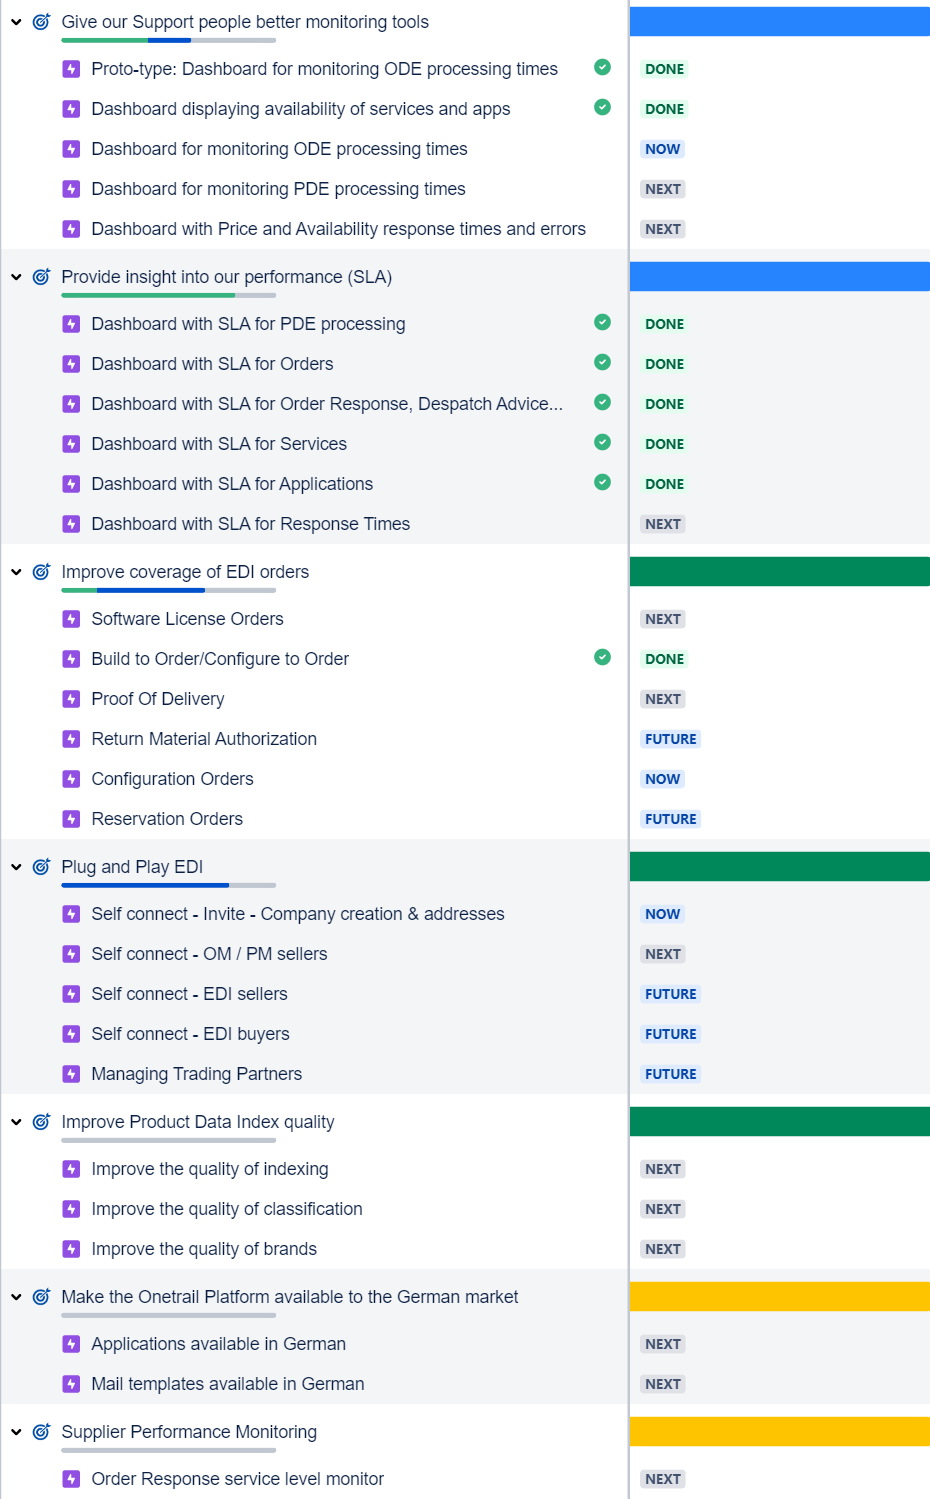This screenshot has height=1499, width=930.
Task: Click the purple icon beside Proof Of Delivery
Action: [x=71, y=699]
